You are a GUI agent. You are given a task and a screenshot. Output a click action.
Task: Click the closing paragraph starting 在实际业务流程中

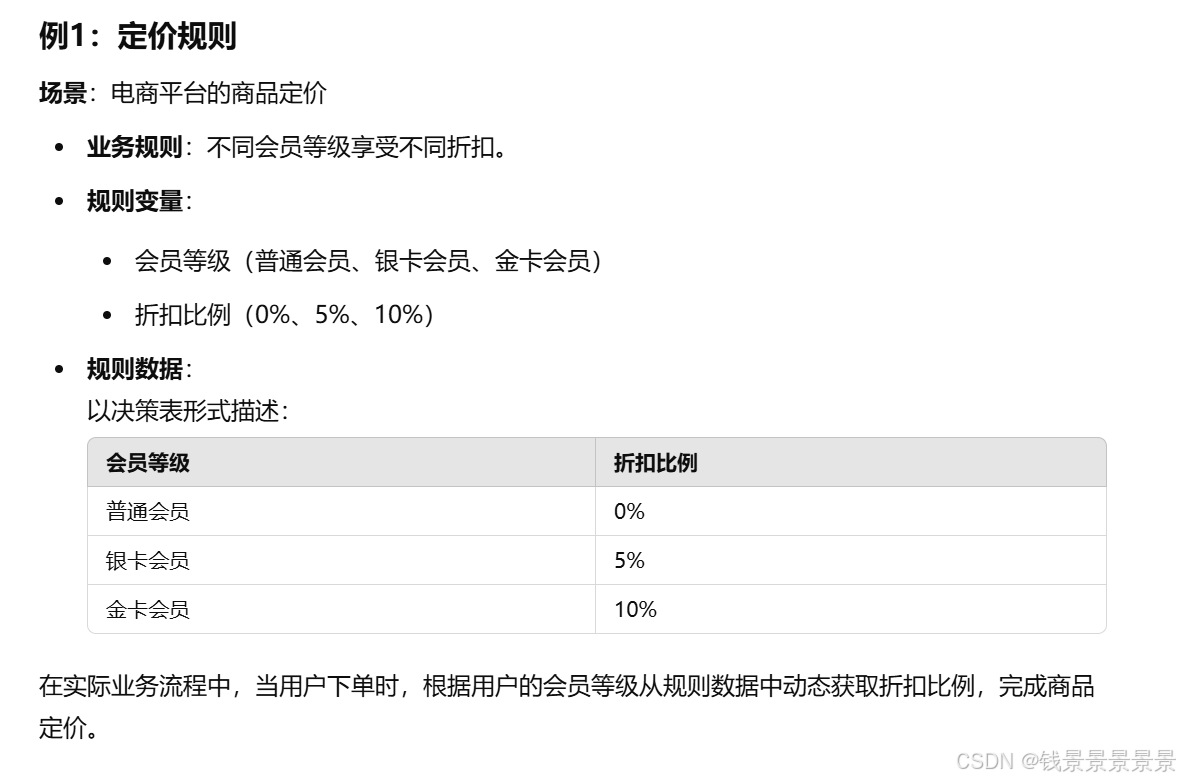click(567, 707)
